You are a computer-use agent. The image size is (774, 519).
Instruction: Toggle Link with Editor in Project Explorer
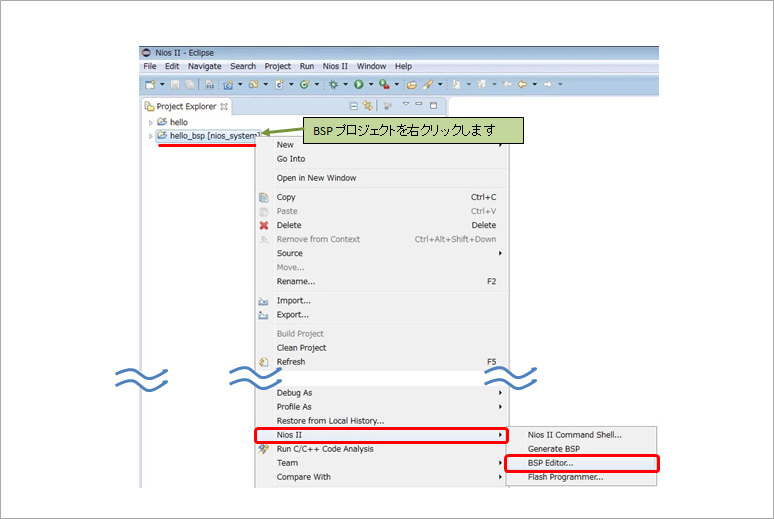click(x=368, y=105)
